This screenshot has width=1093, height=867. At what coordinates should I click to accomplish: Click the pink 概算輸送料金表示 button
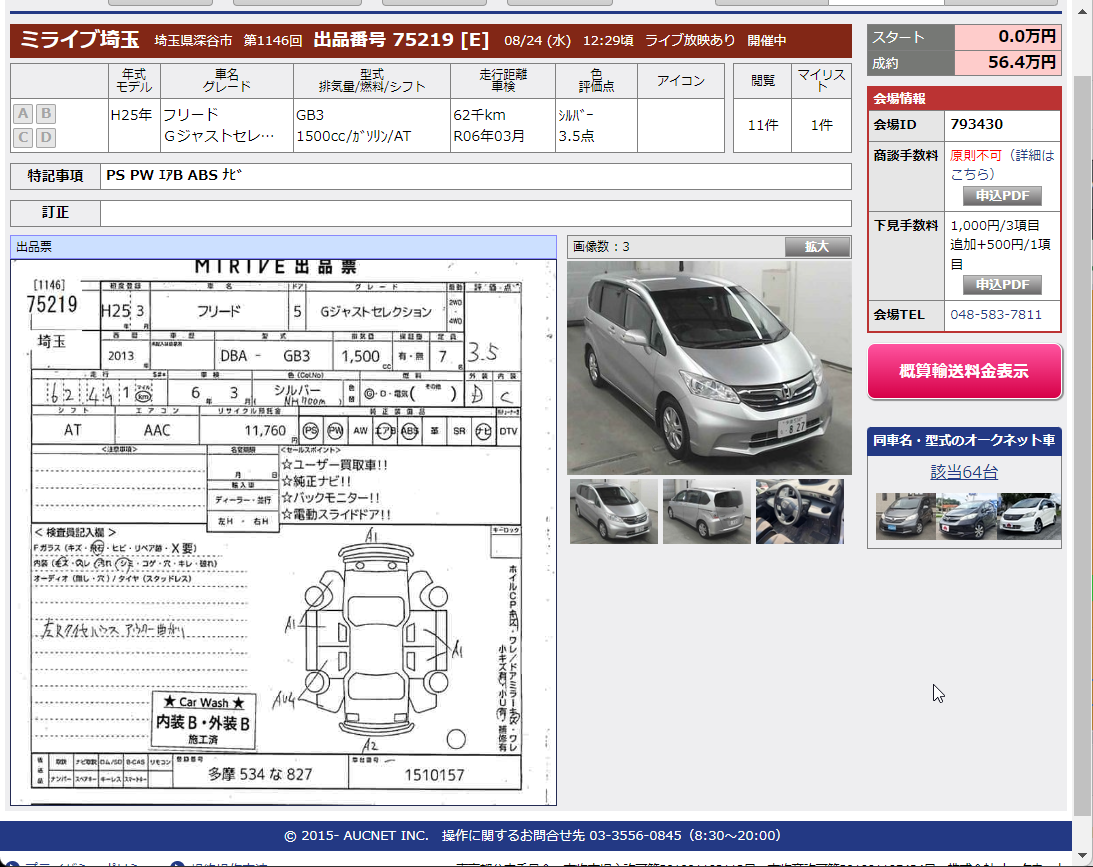[x=964, y=371]
